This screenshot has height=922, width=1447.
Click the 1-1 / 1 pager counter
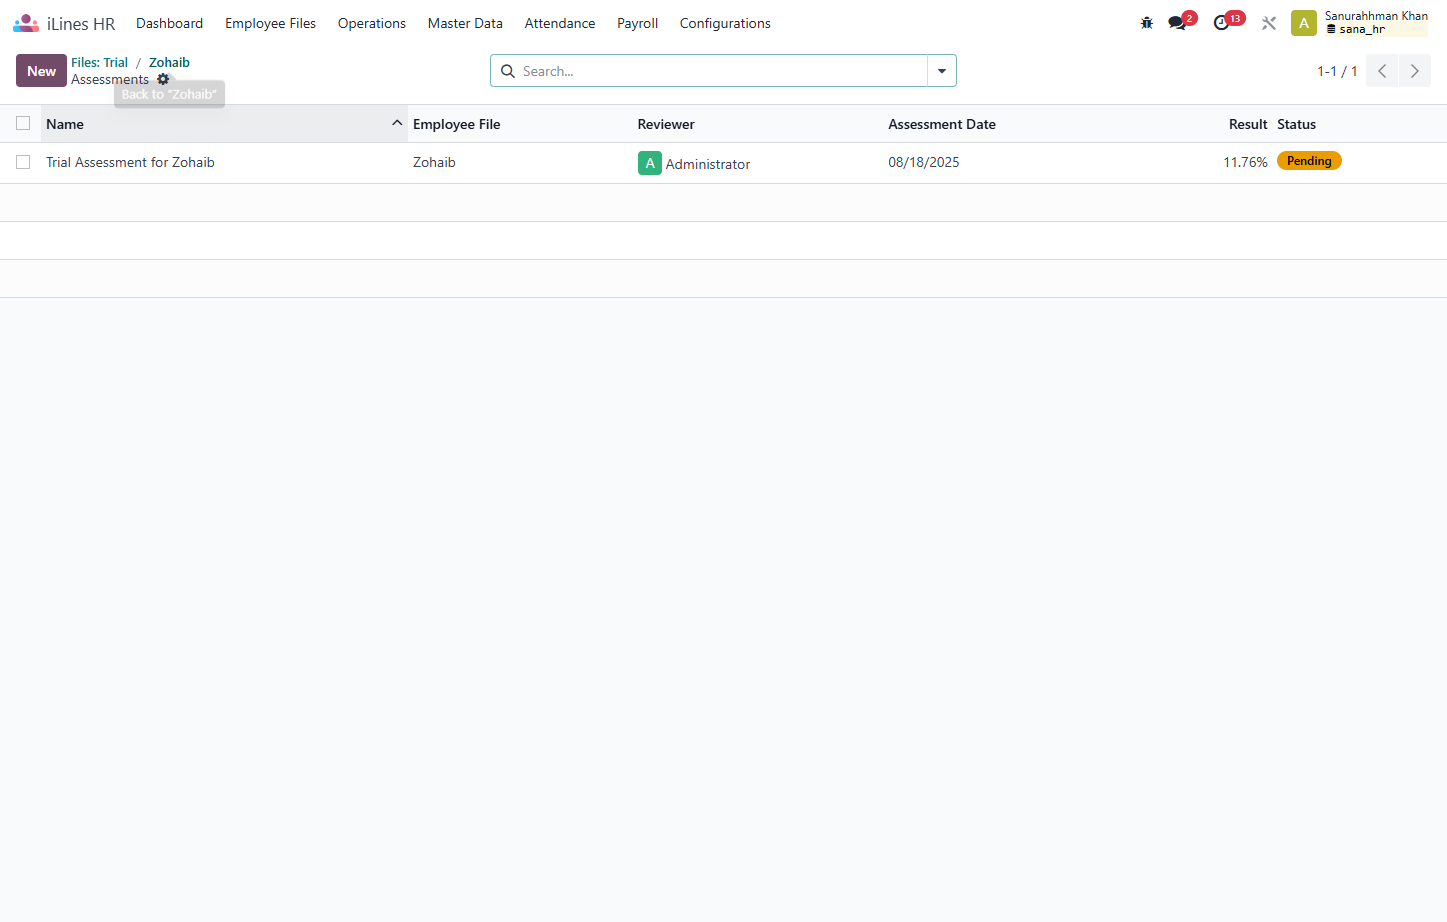(x=1337, y=71)
